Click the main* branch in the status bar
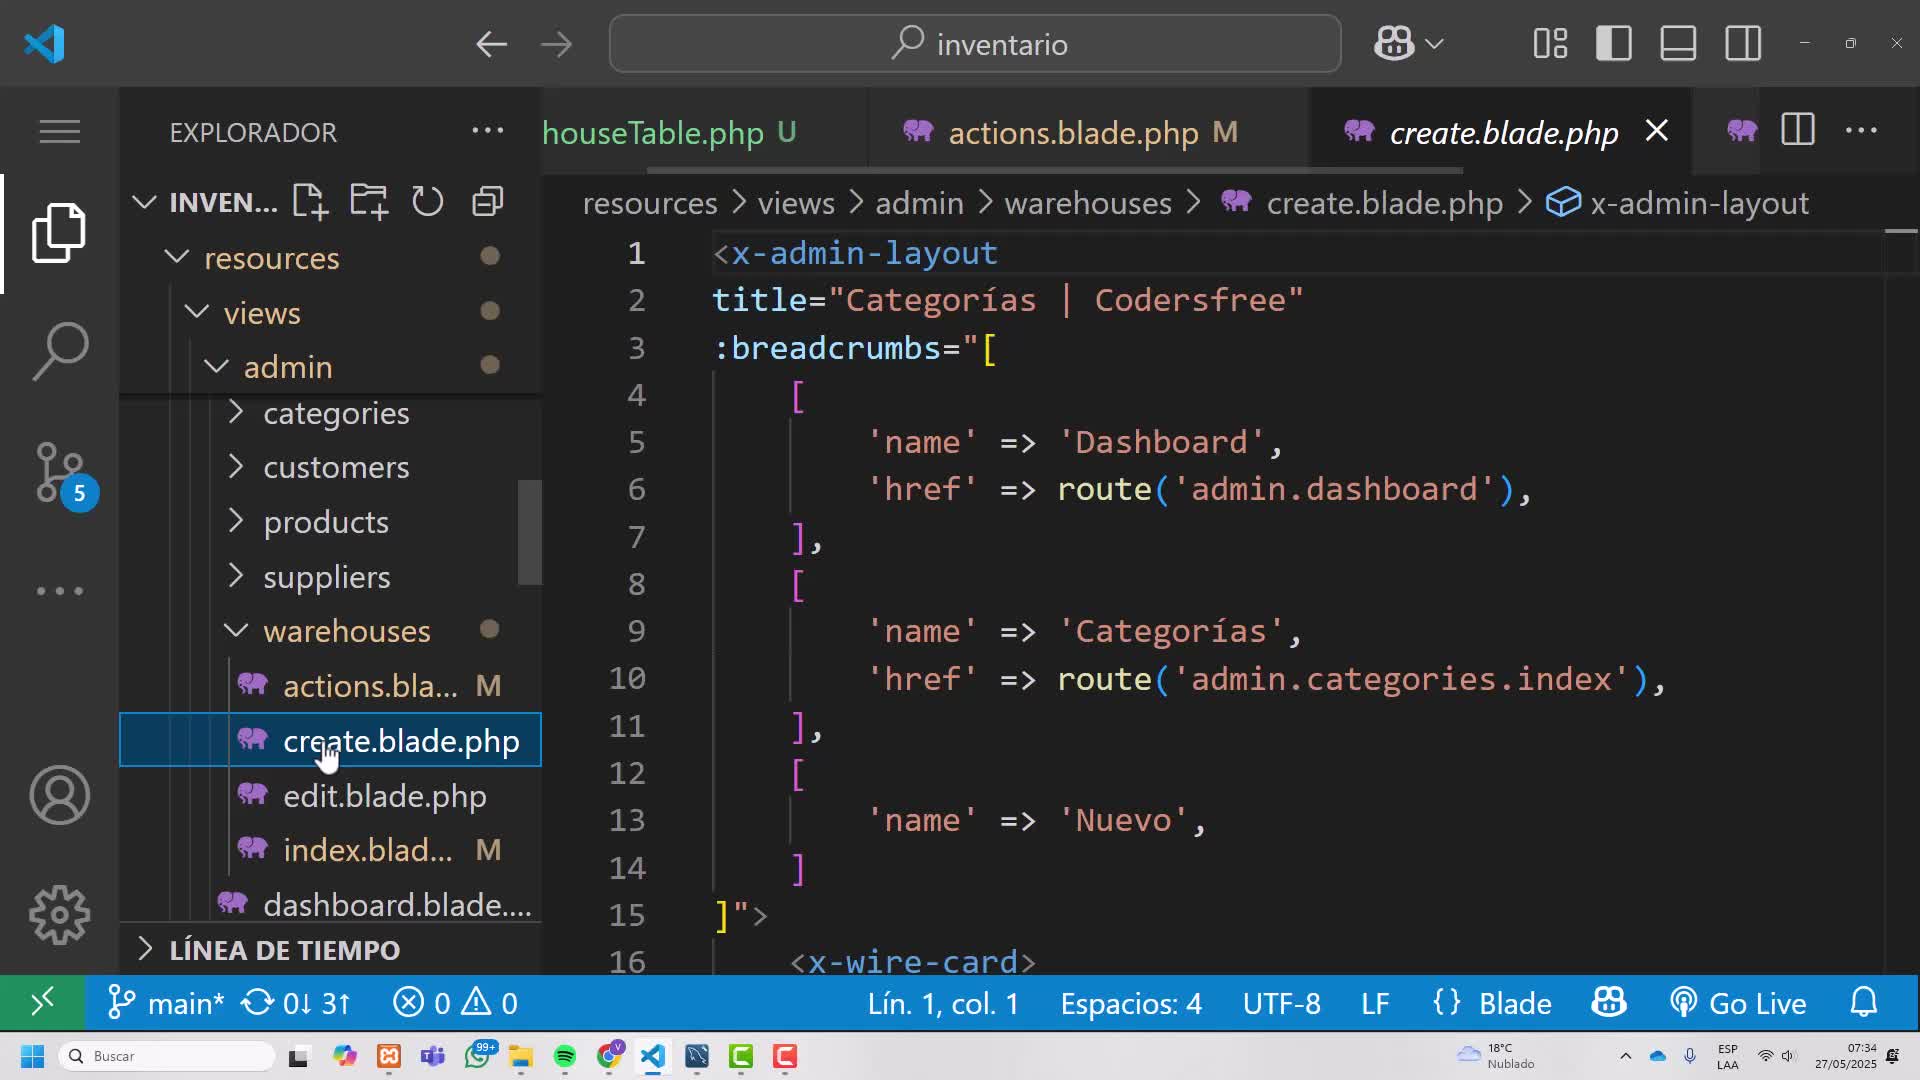 coord(167,1002)
